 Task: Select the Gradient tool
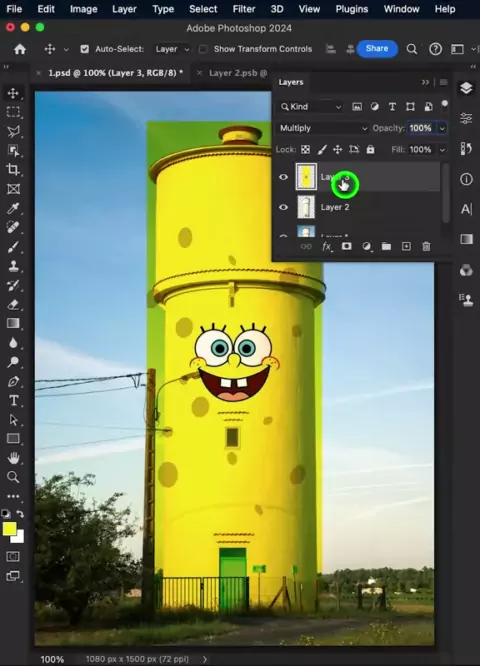tap(13, 323)
